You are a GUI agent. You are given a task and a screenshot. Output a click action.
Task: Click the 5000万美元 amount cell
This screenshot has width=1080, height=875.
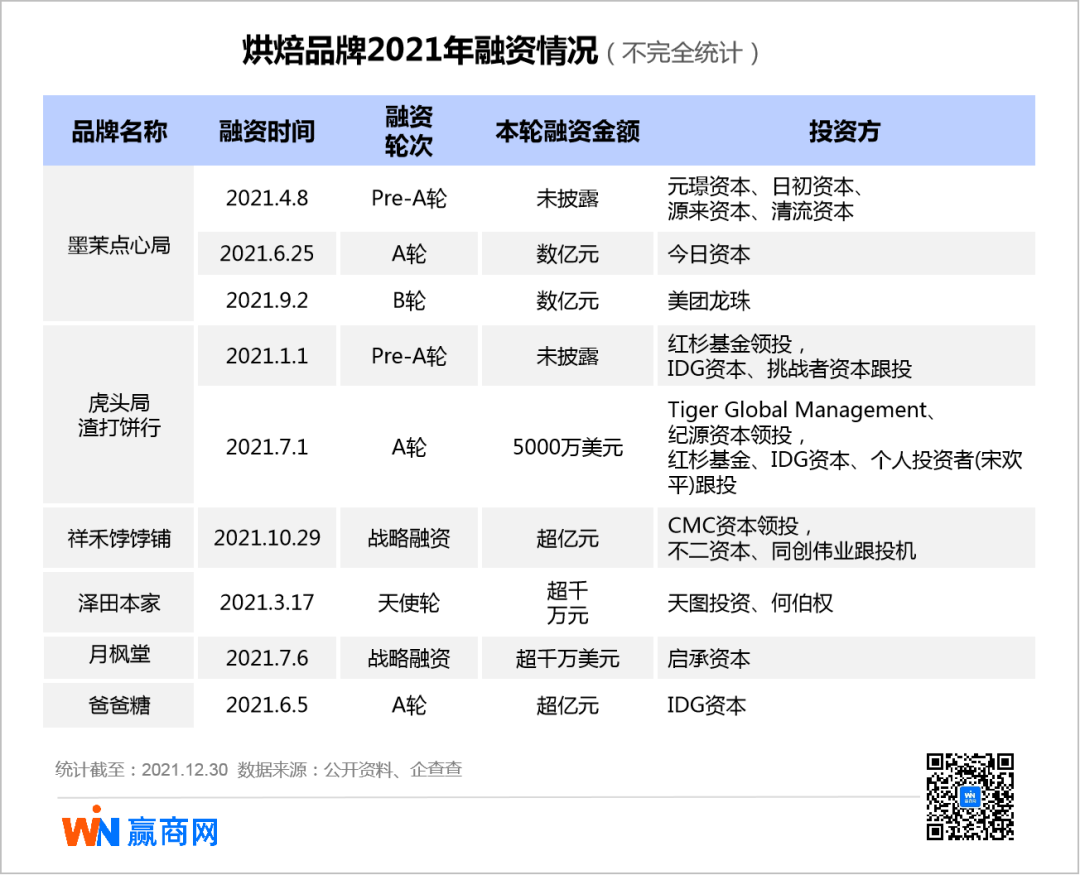tap(567, 447)
